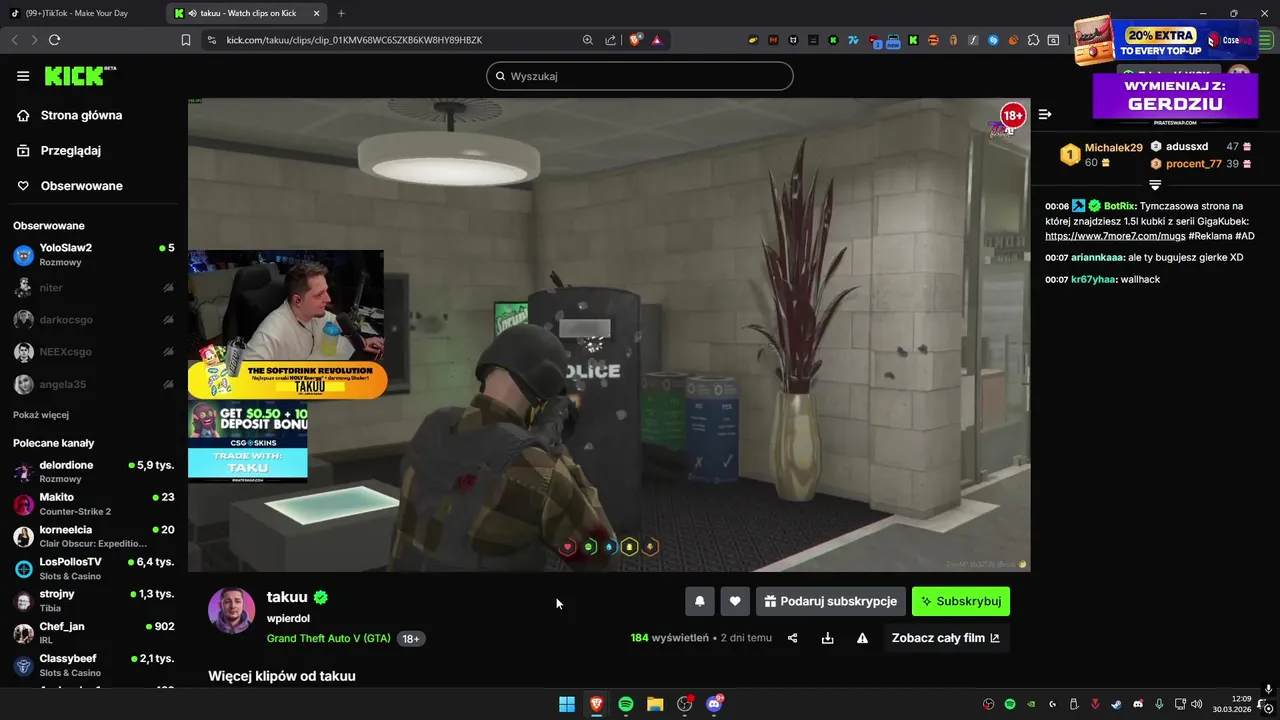Open recommended channel Classybeef

tap(93, 665)
